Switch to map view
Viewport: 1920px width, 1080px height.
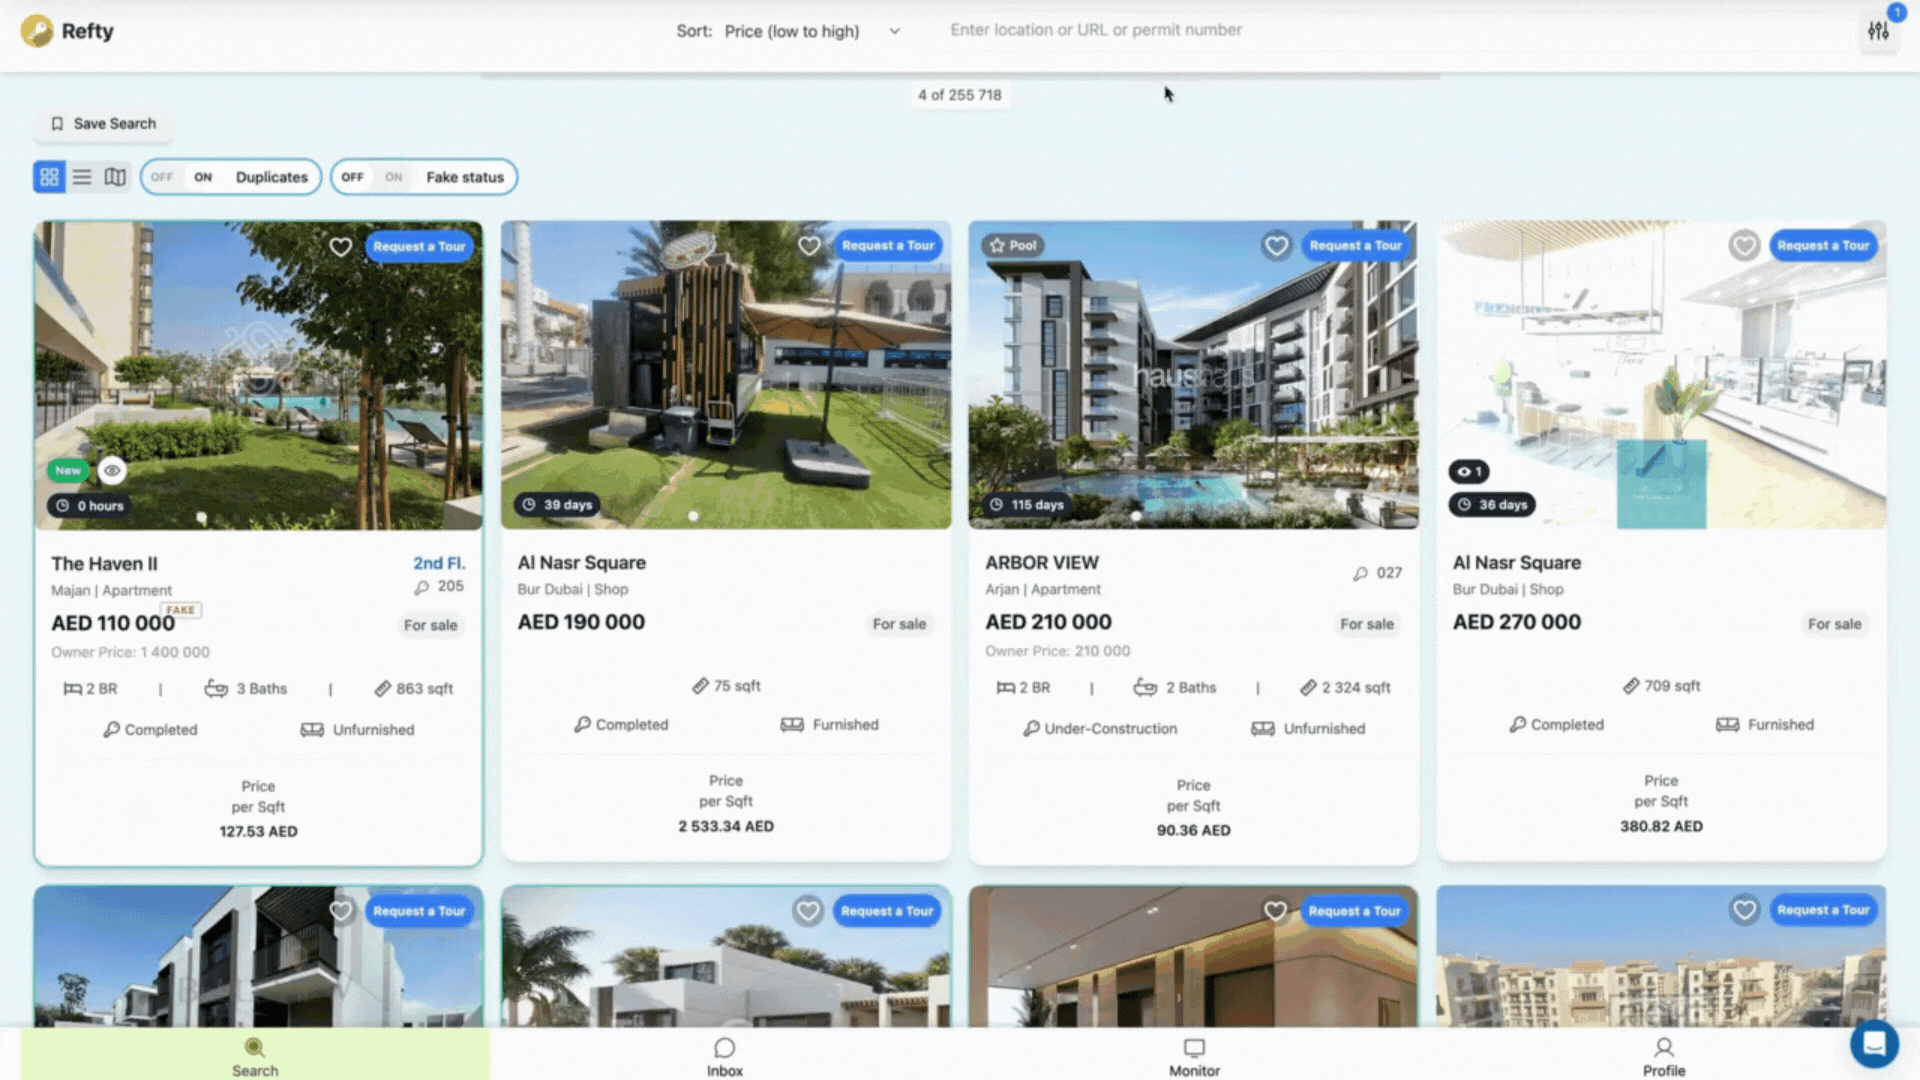[115, 177]
